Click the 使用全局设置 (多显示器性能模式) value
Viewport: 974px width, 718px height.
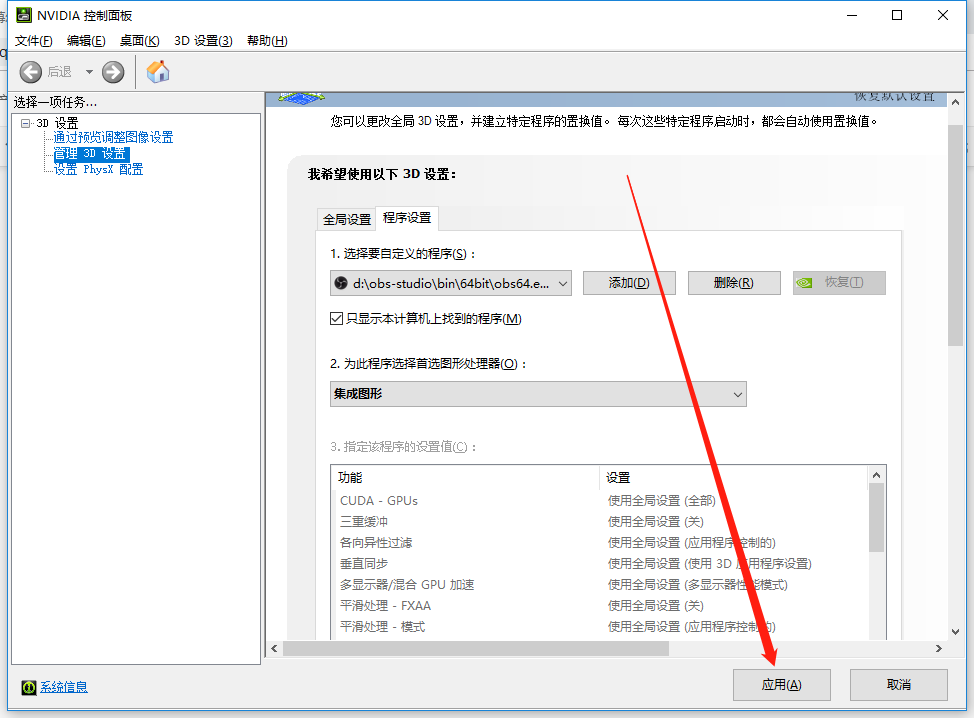point(698,585)
